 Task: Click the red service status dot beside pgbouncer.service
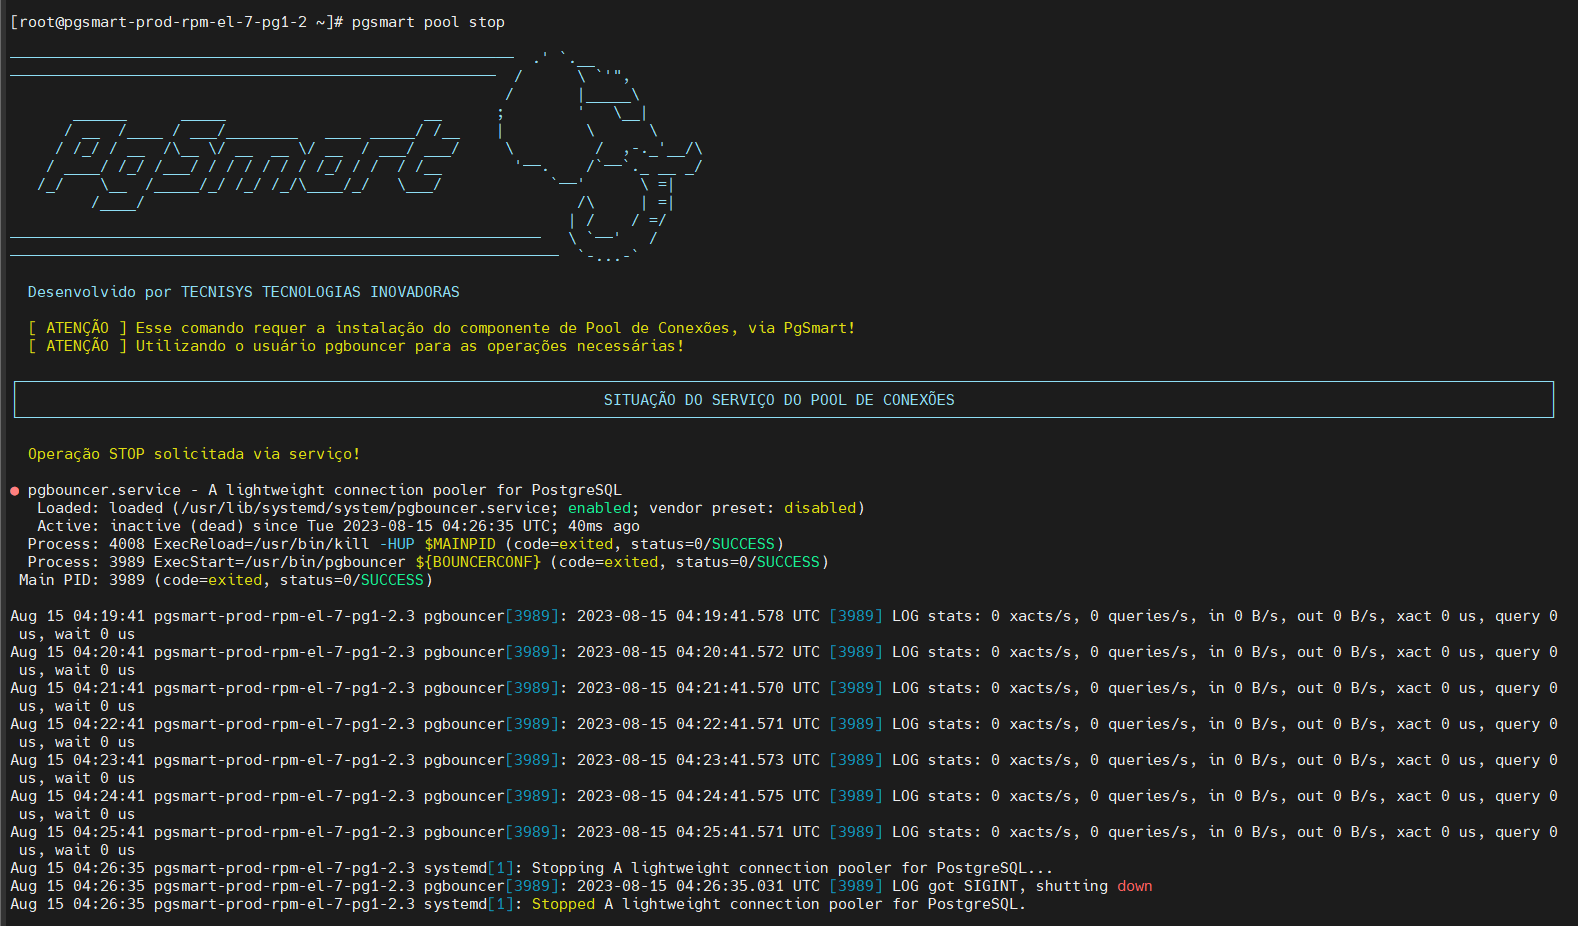tap(15, 491)
